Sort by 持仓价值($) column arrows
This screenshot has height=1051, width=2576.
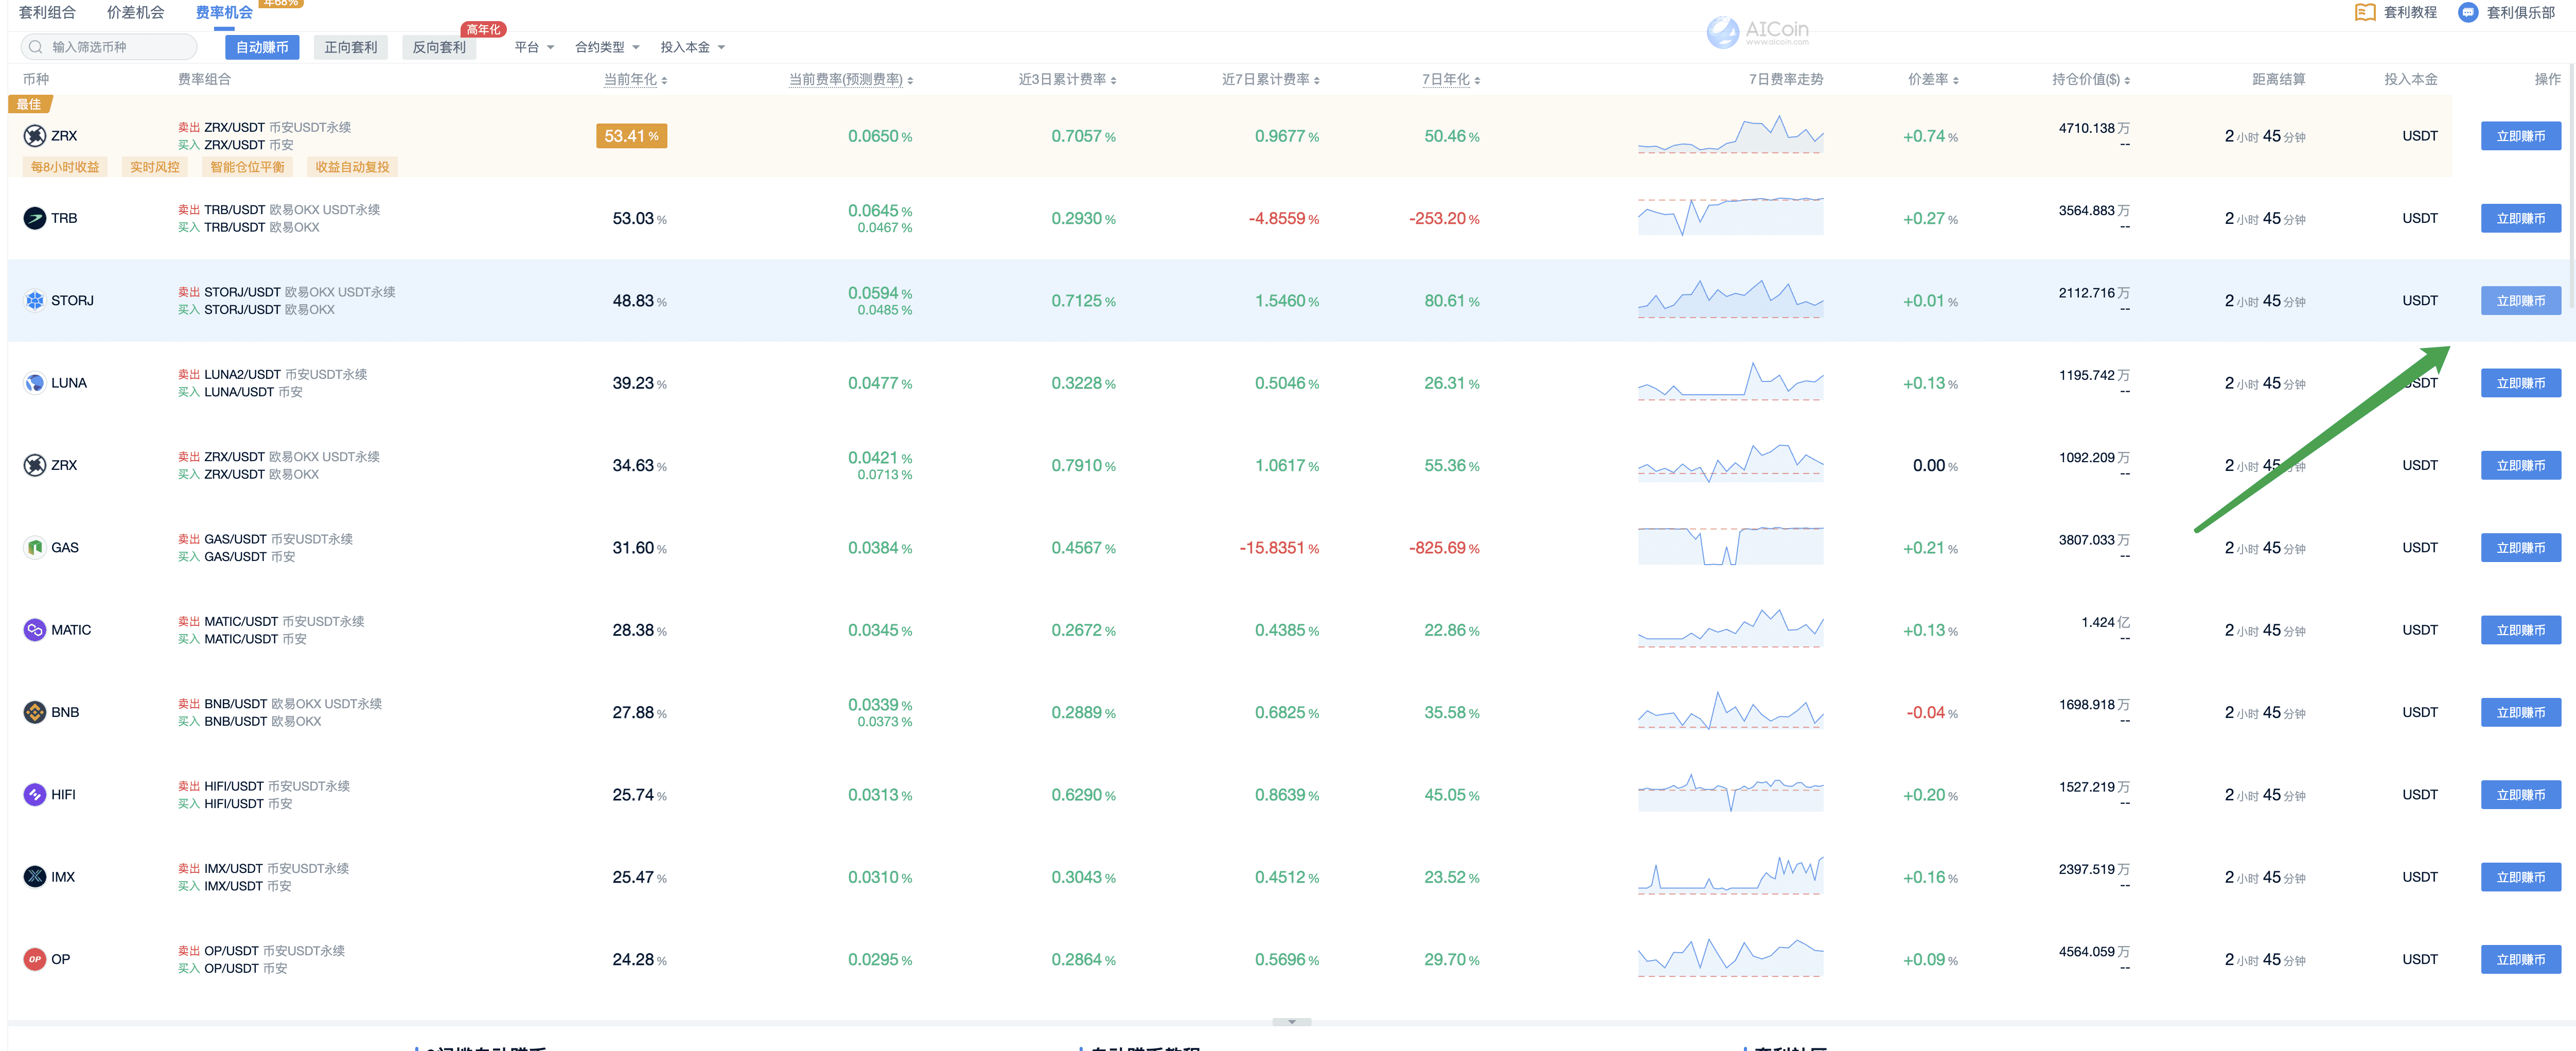click(2127, 80)
